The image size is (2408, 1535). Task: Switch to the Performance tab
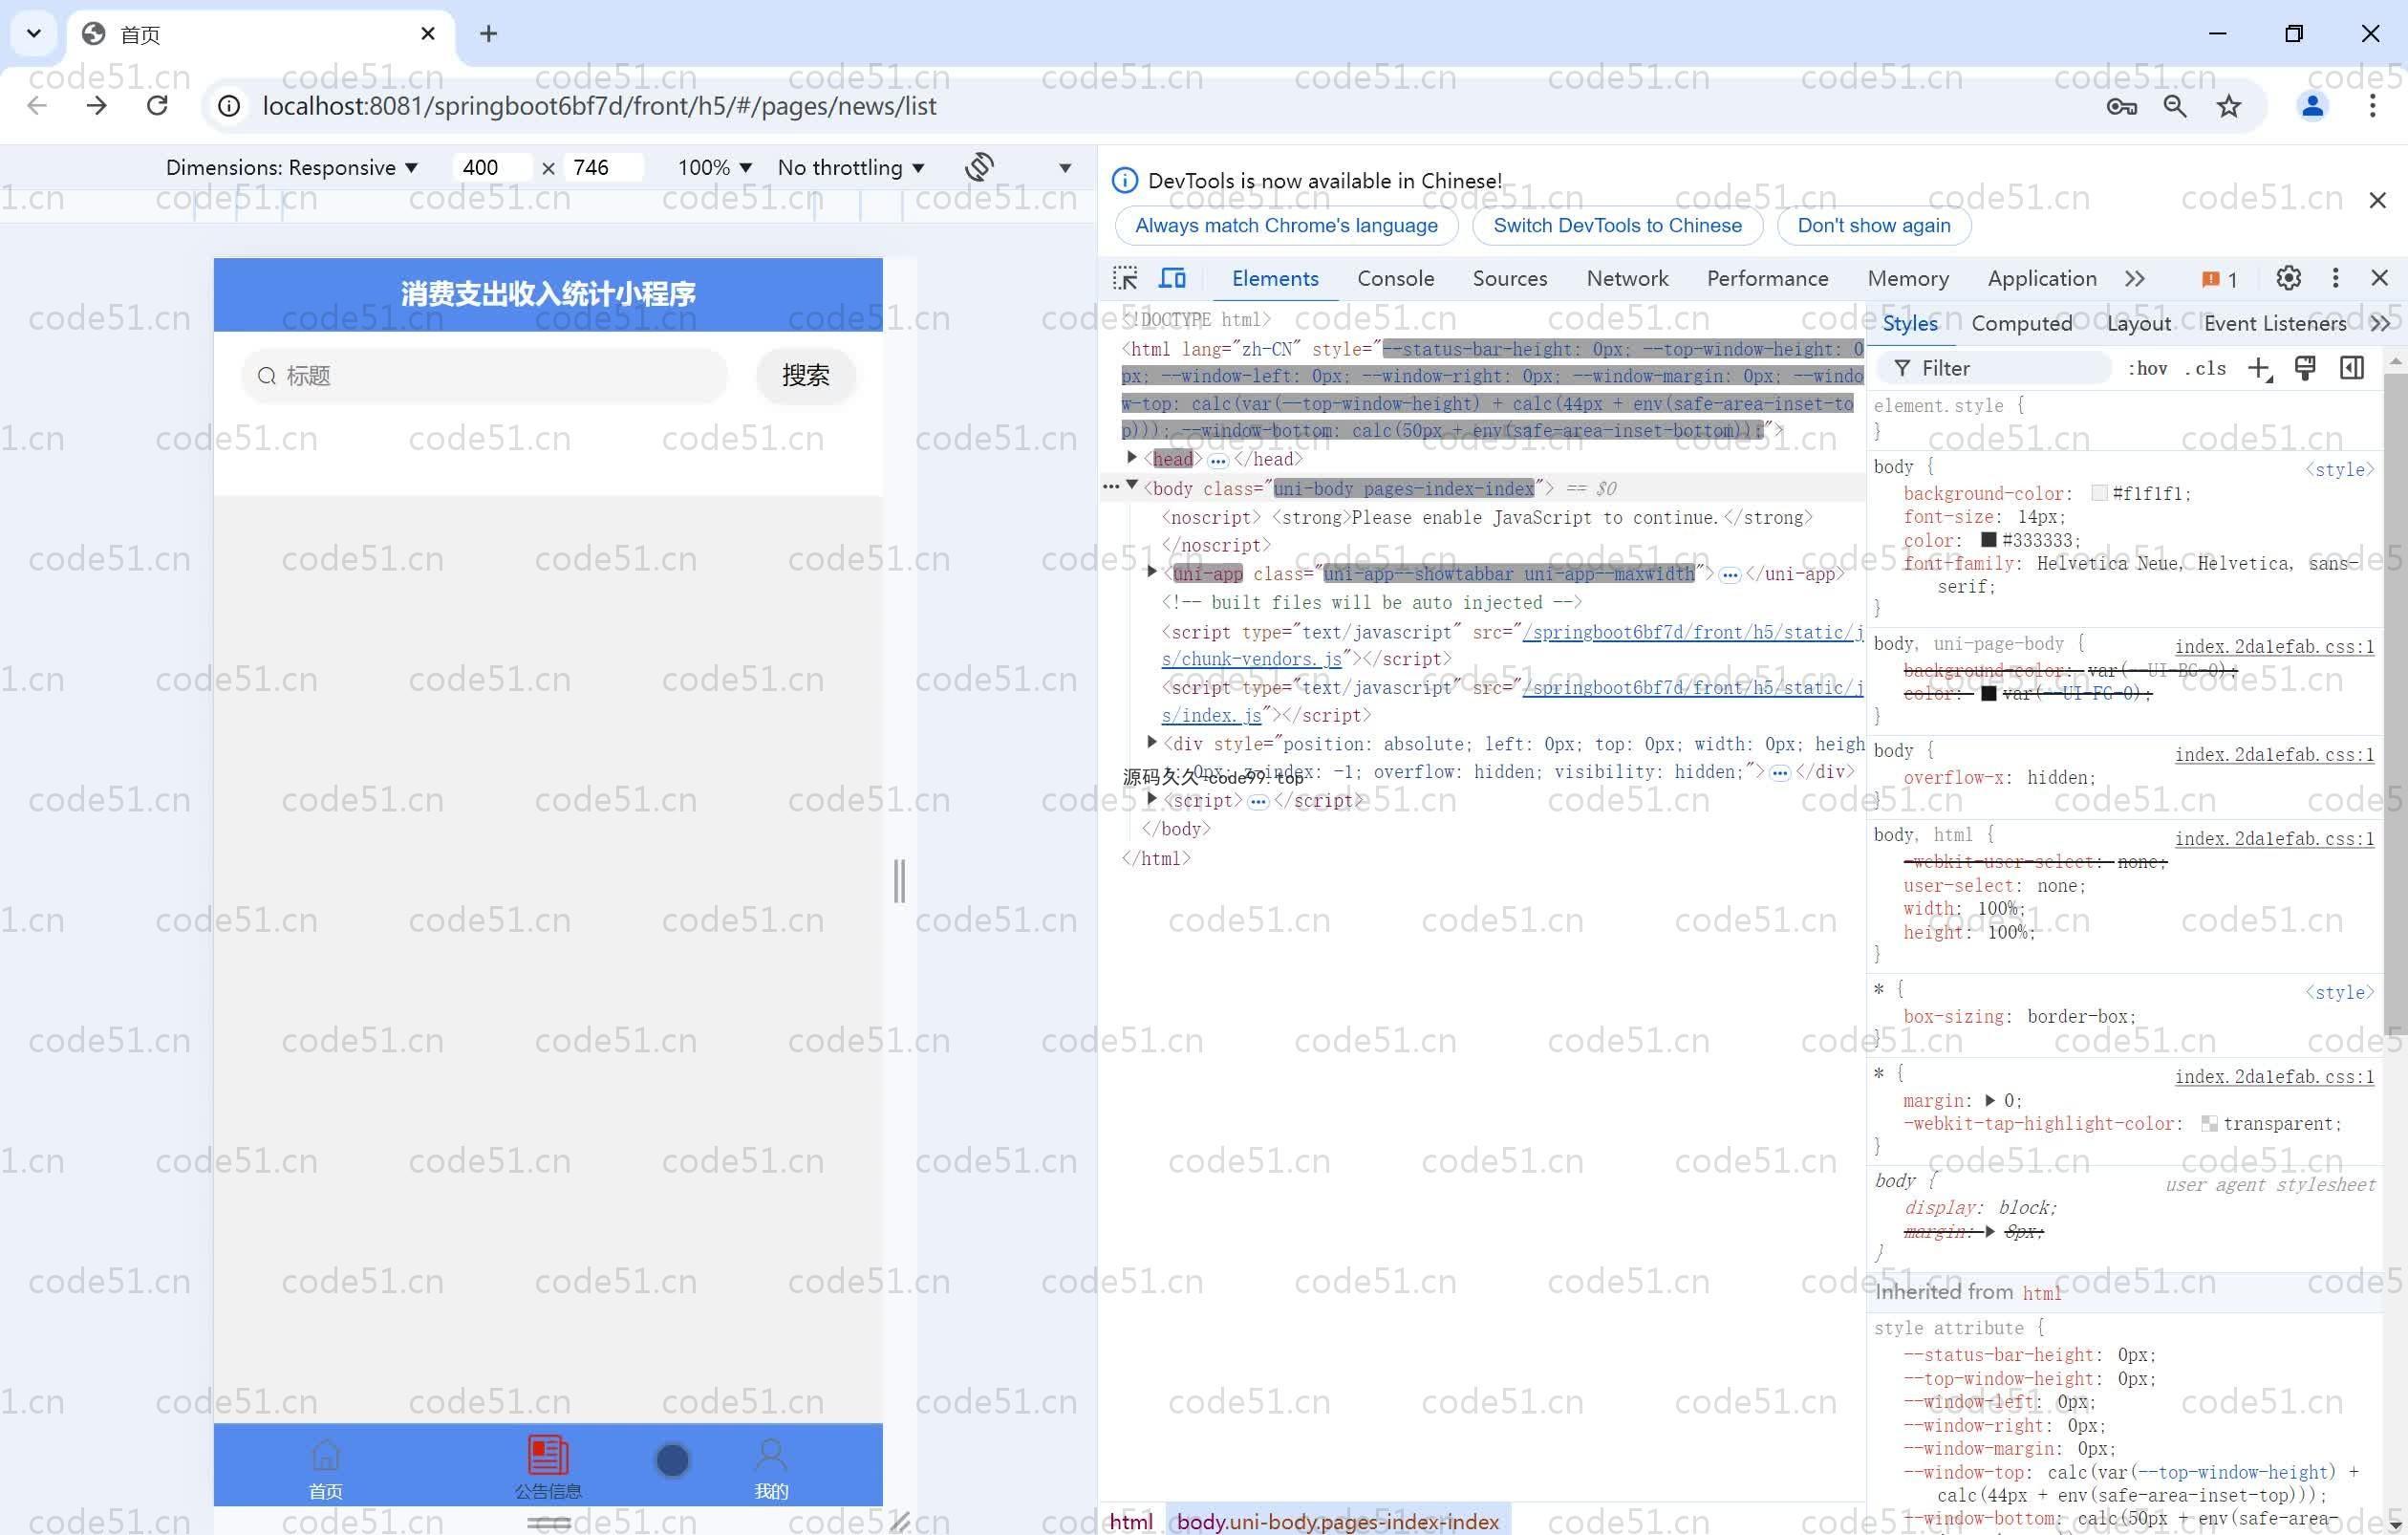tap(1767, 279)
